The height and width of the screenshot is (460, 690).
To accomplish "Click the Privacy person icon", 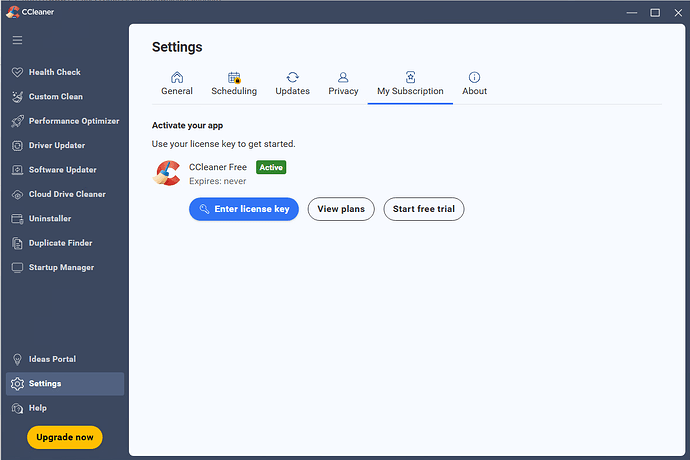I will pyautogui.click(x=343, y=77).
